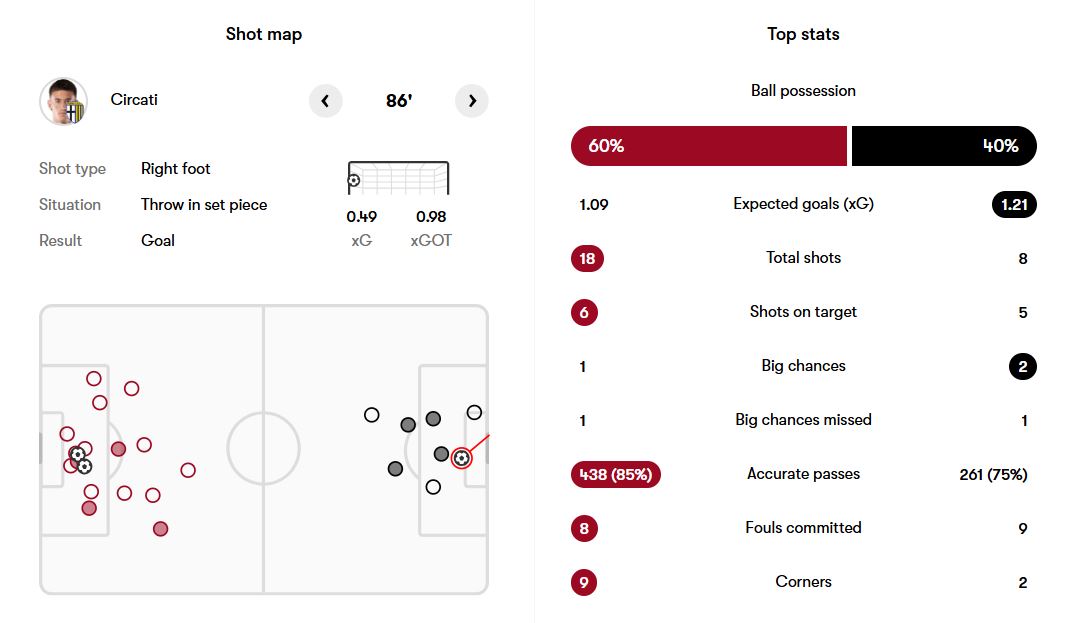Select the upper-left crimson shot inside the penalty box
This screenshot has height=623, width=1069.
94,379
